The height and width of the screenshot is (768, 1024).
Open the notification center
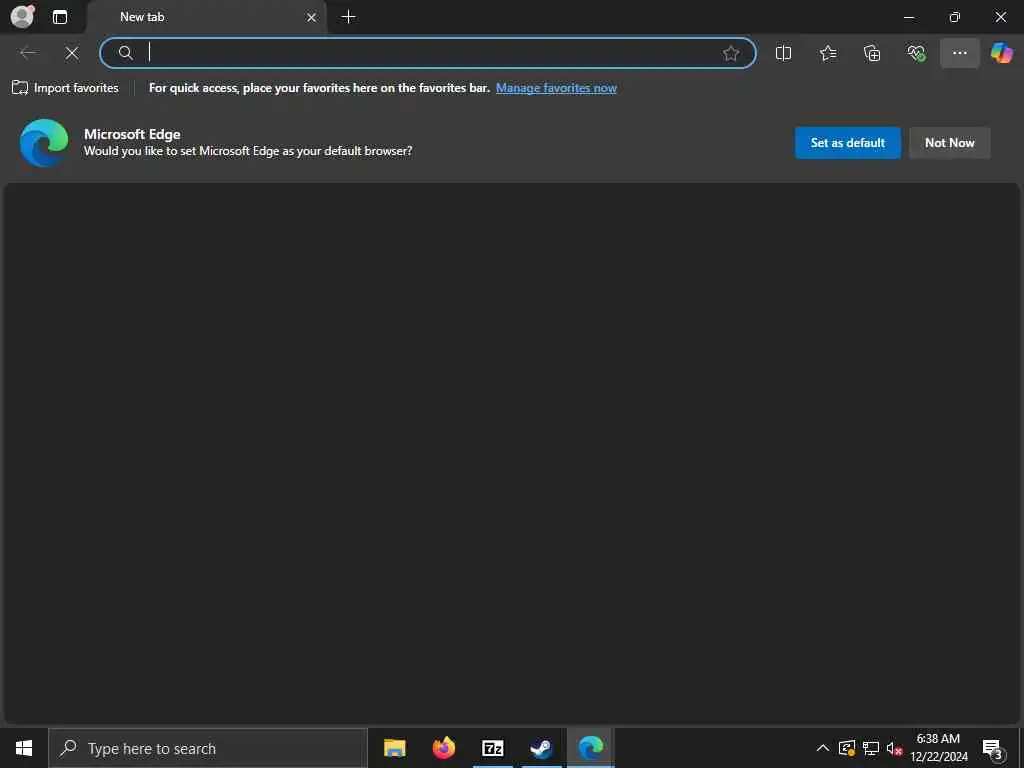click(x=992, y=748)
